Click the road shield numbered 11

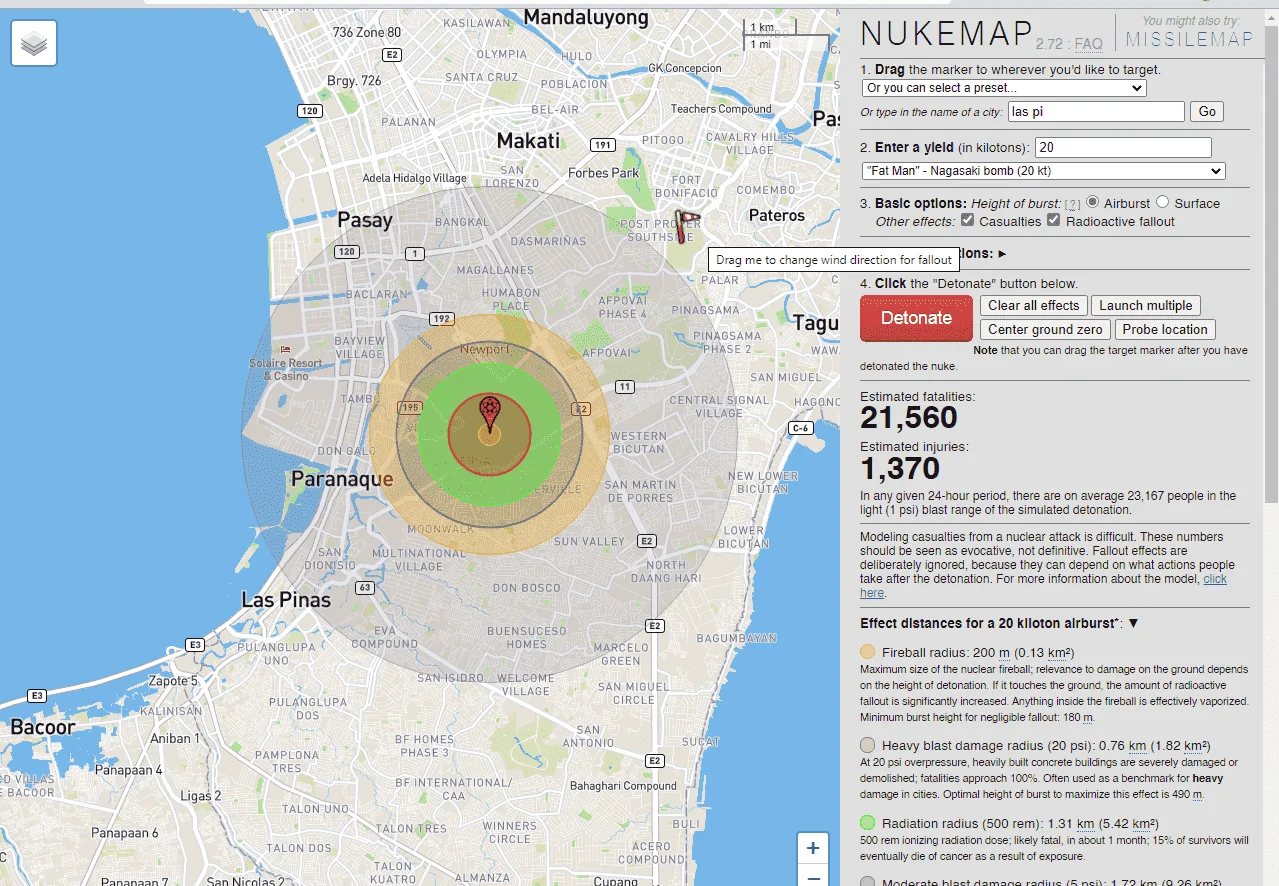pyautogui.click(x=625, y=387)
